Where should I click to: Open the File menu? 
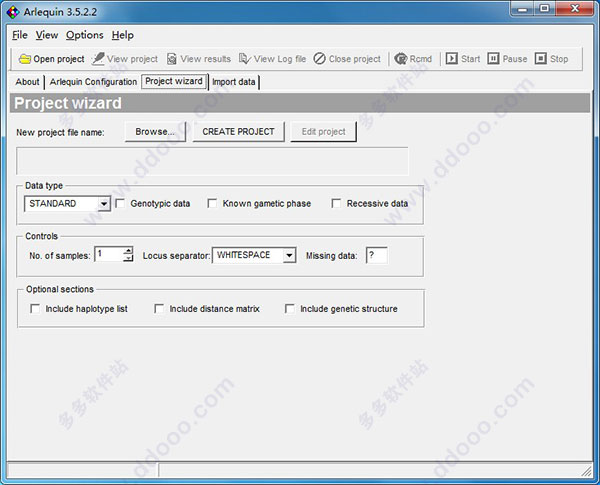(20, 35)
